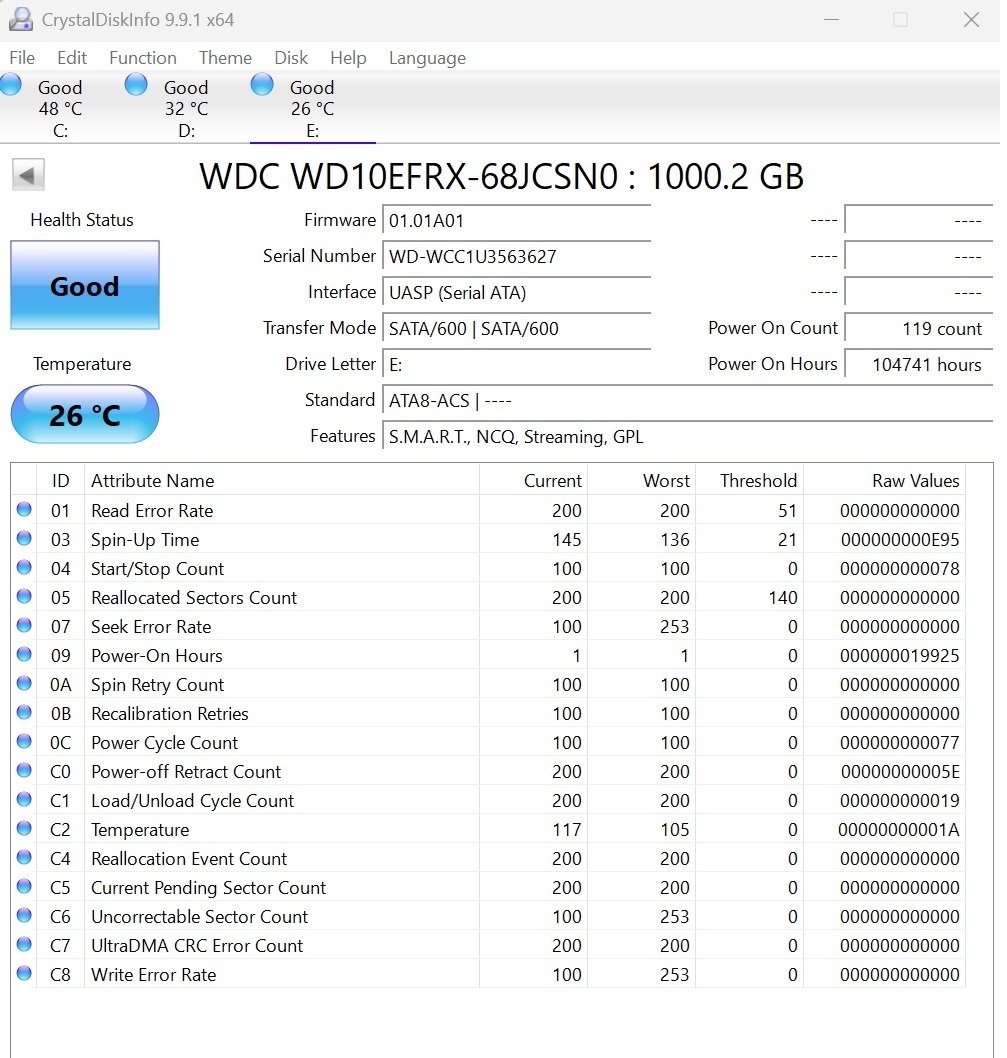Viewport: 1007px width, 1058px height.
Task: Select the Seek Error Rate worst value 253
Action: click(x=675, y=627)
